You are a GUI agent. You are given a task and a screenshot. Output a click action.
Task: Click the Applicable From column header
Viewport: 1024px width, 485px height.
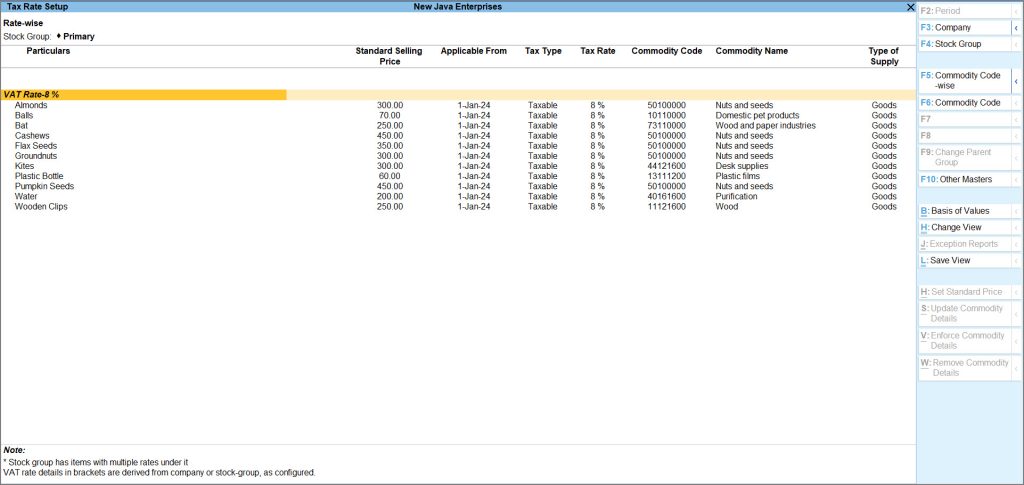point(473,51)
